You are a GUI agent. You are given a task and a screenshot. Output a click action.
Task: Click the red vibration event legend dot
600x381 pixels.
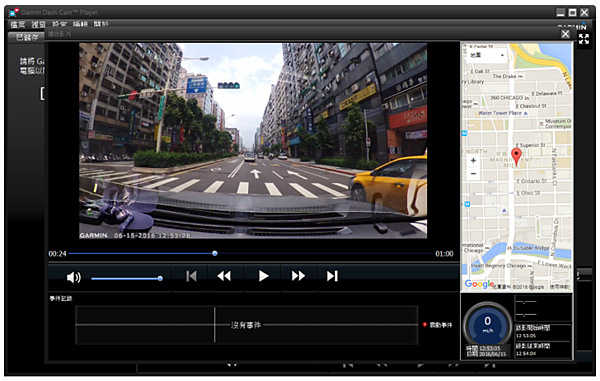[x=424, y=325]
